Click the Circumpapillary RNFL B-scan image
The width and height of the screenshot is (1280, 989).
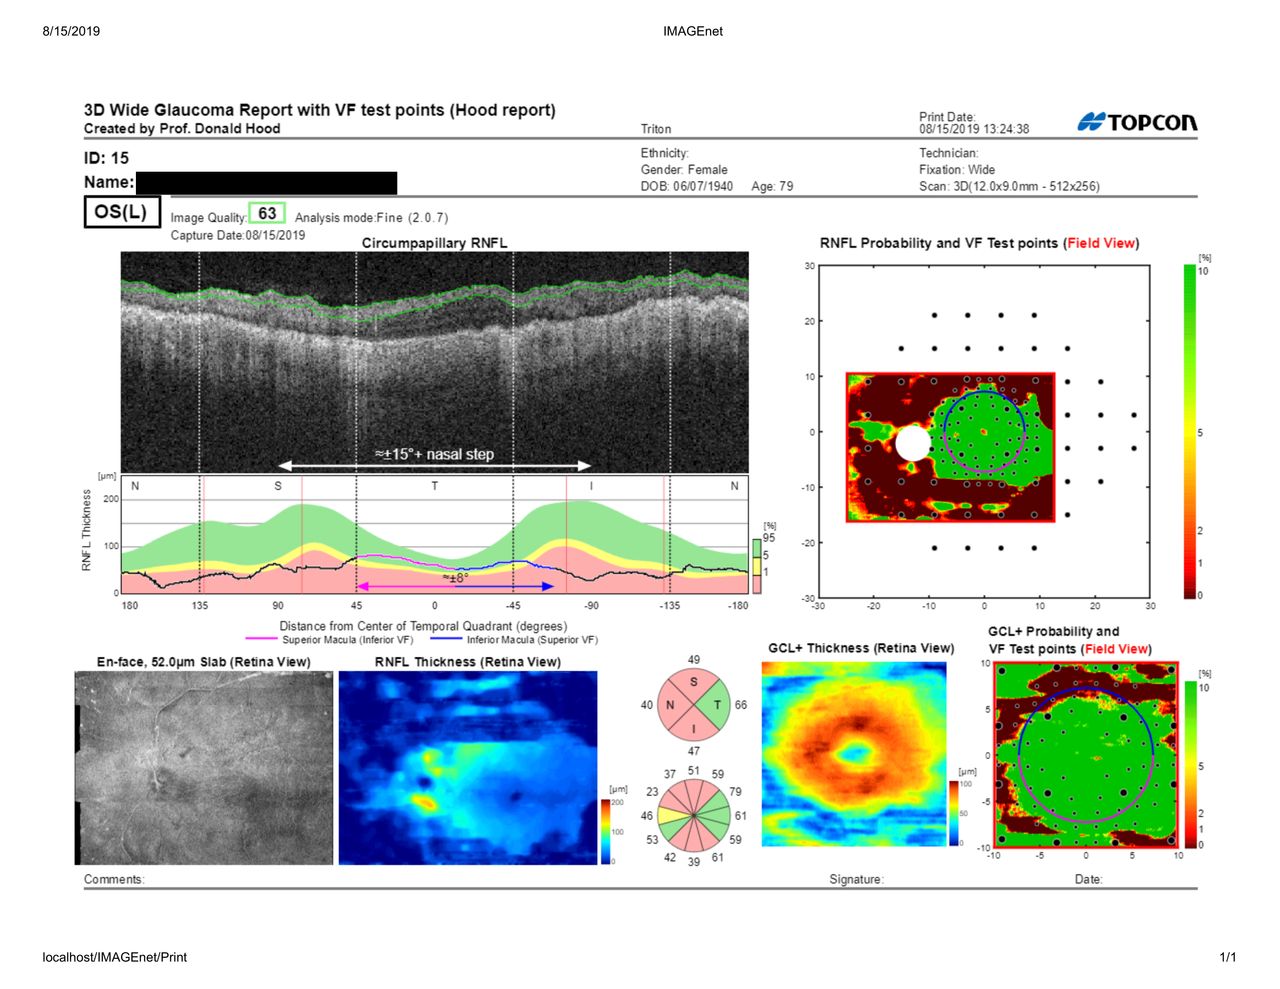[x=434, y=361]
